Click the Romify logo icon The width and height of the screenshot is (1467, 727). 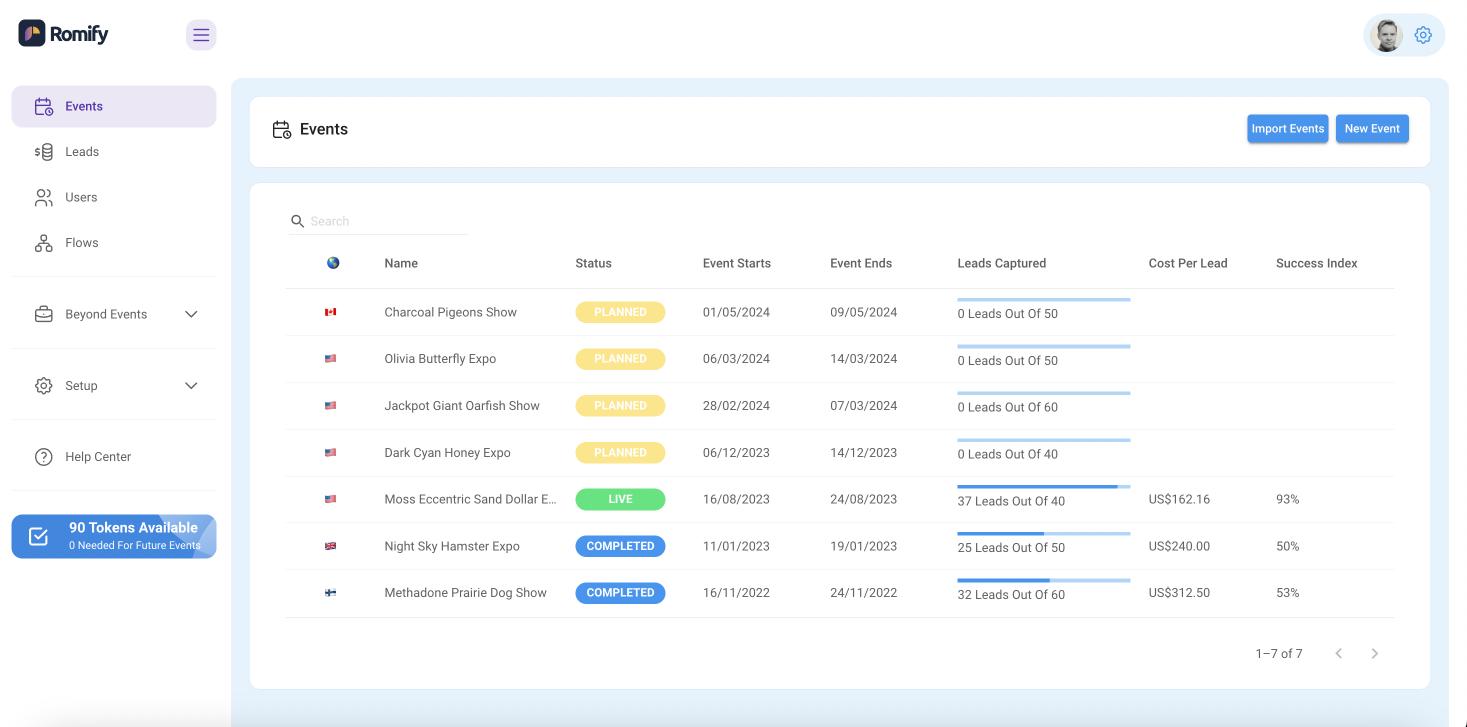(x=32, y=34)
